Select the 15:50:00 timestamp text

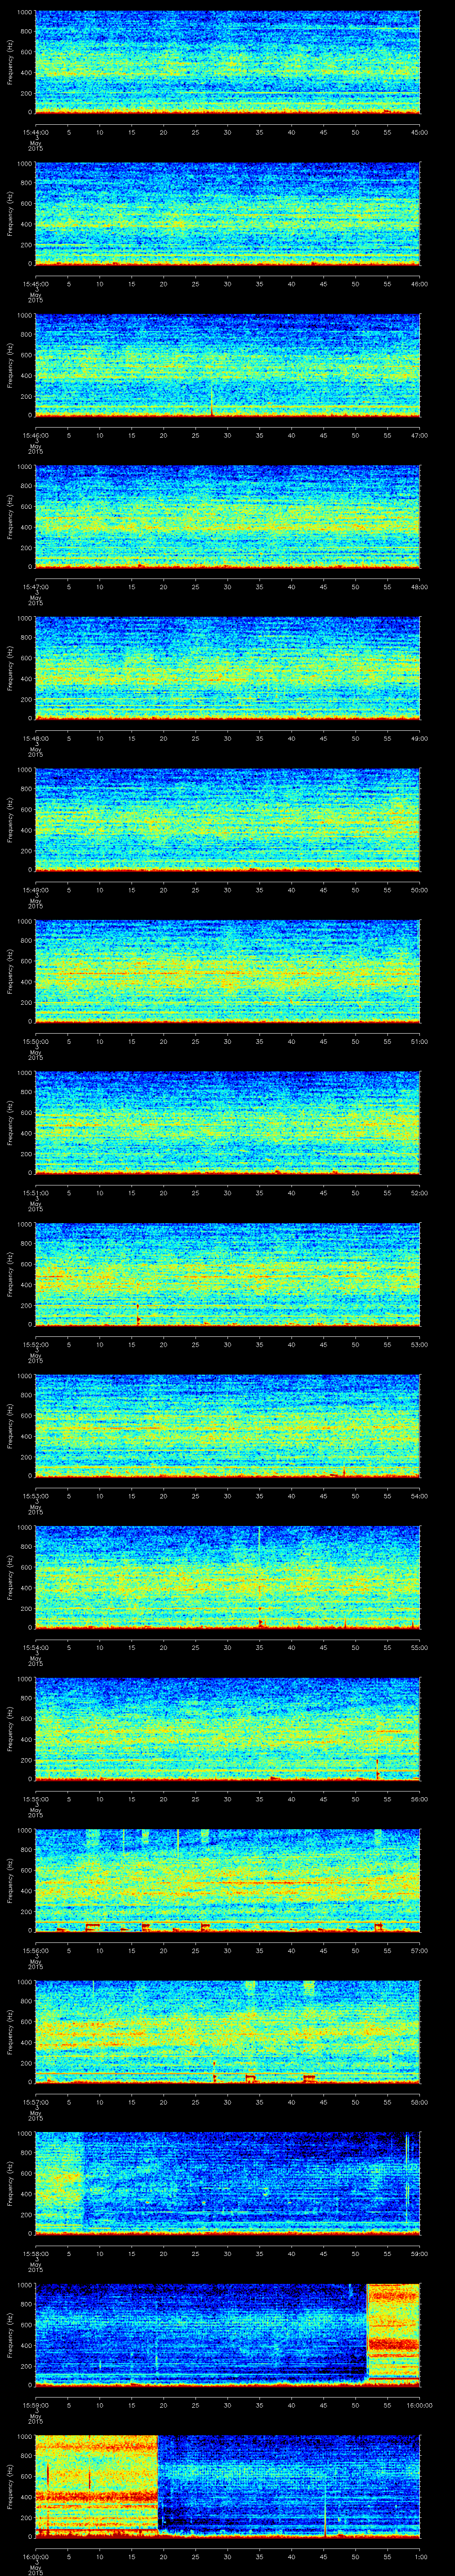(x=35, y=1041)
